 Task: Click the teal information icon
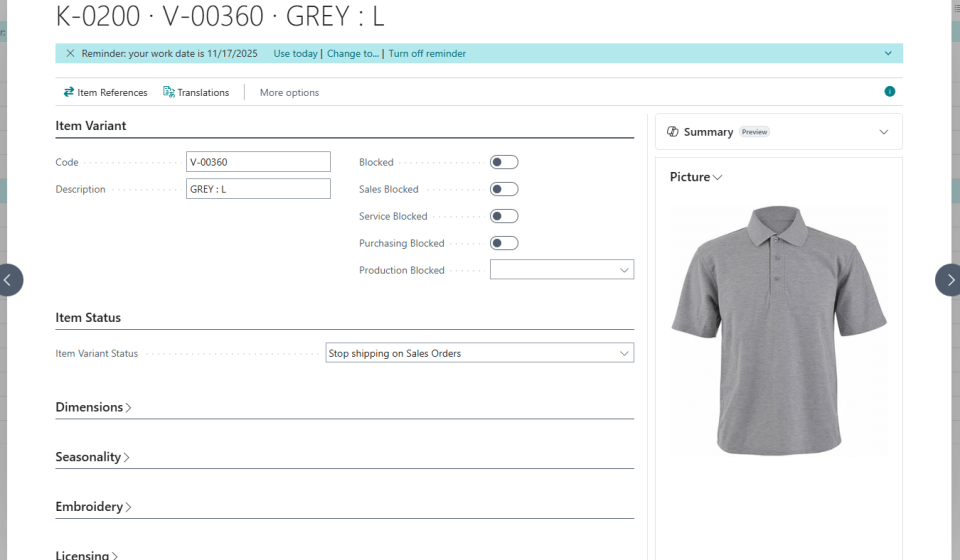[889, 92]
